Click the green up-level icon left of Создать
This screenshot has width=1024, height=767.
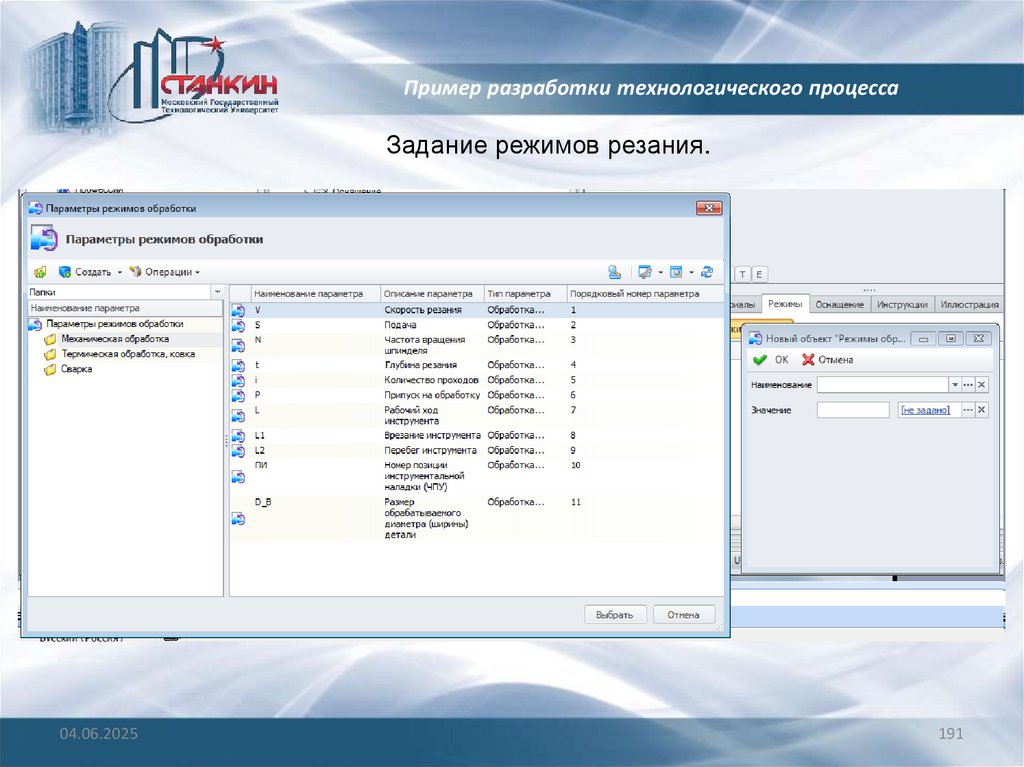coord(40,272)
